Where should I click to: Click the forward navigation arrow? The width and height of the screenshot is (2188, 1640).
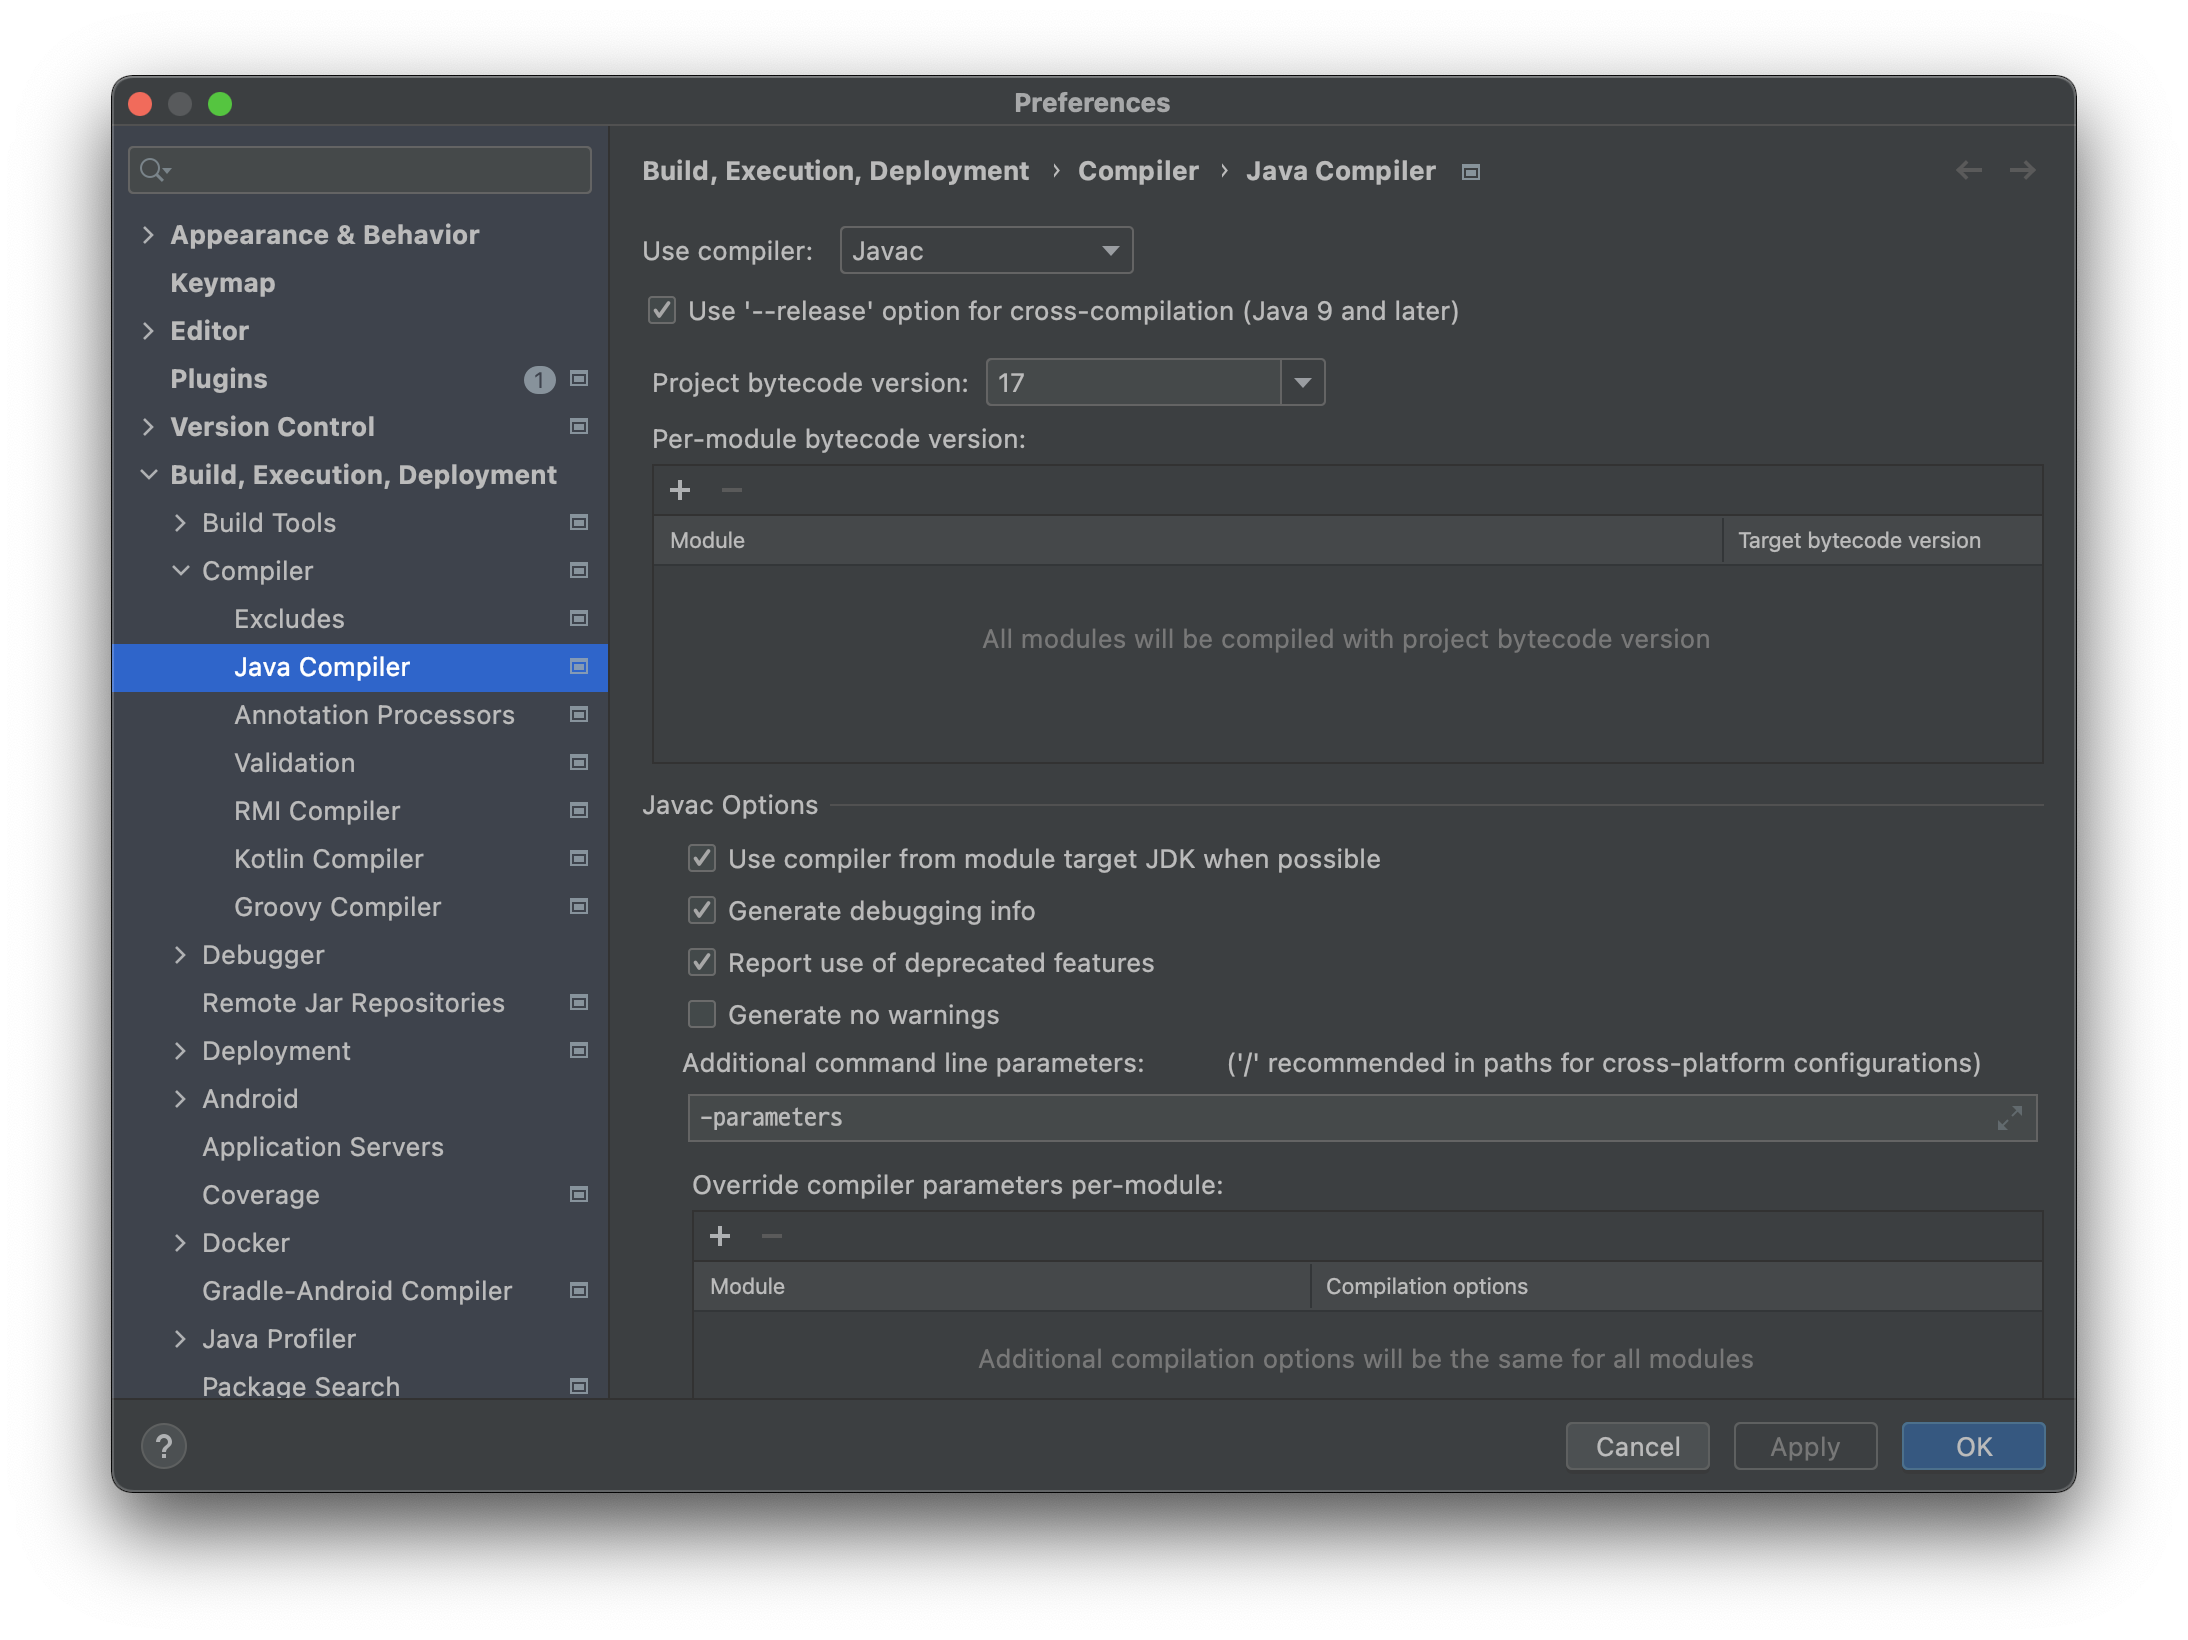2022,170
